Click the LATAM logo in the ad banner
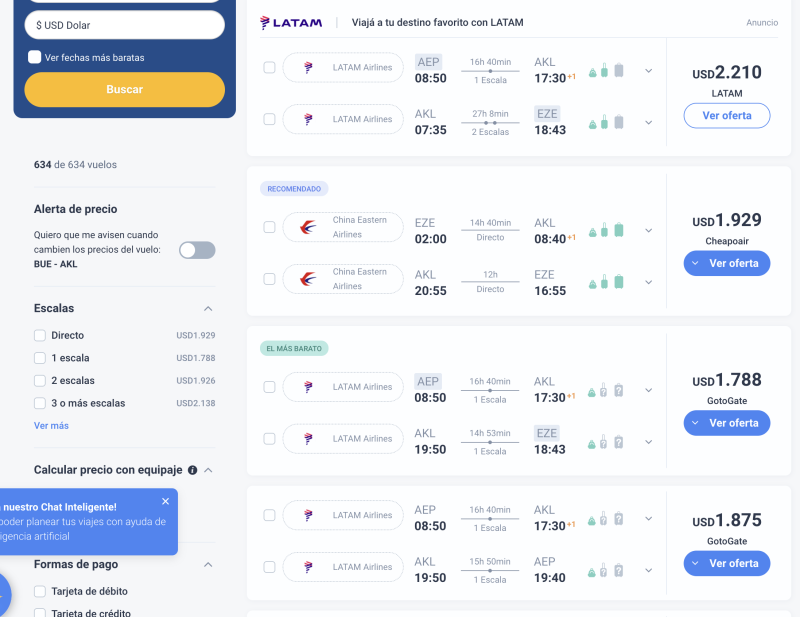800x617 pixels. (x=291, y=22)
